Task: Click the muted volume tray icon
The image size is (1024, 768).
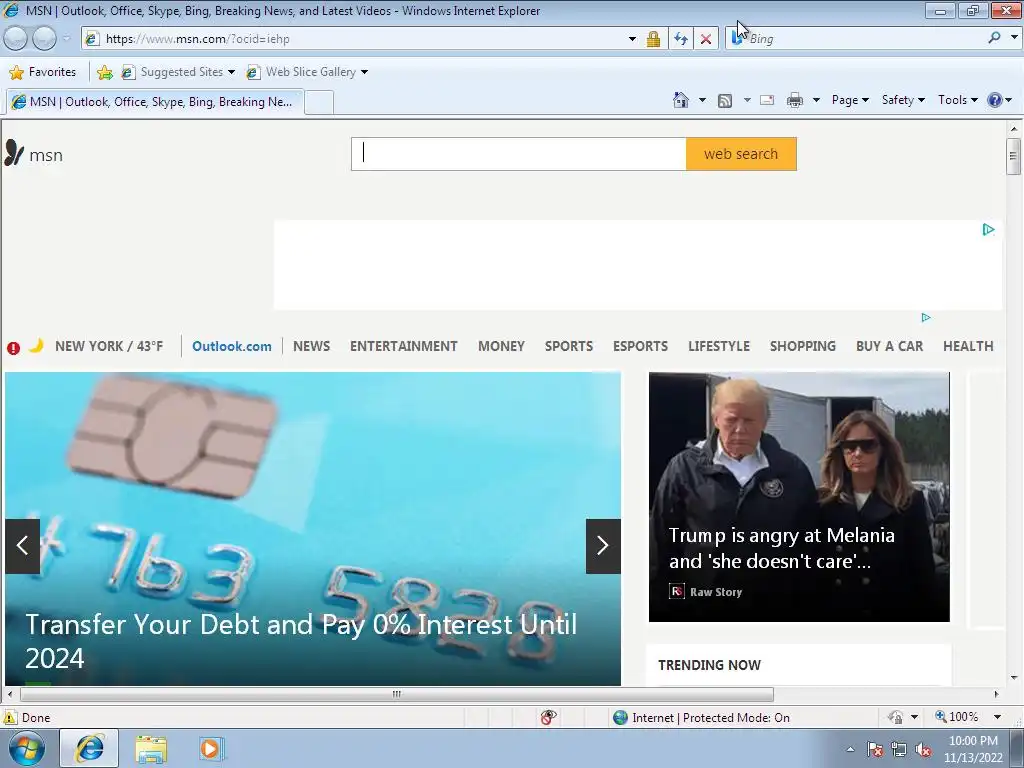Action: pyautogui.click(x=923, y=749)
